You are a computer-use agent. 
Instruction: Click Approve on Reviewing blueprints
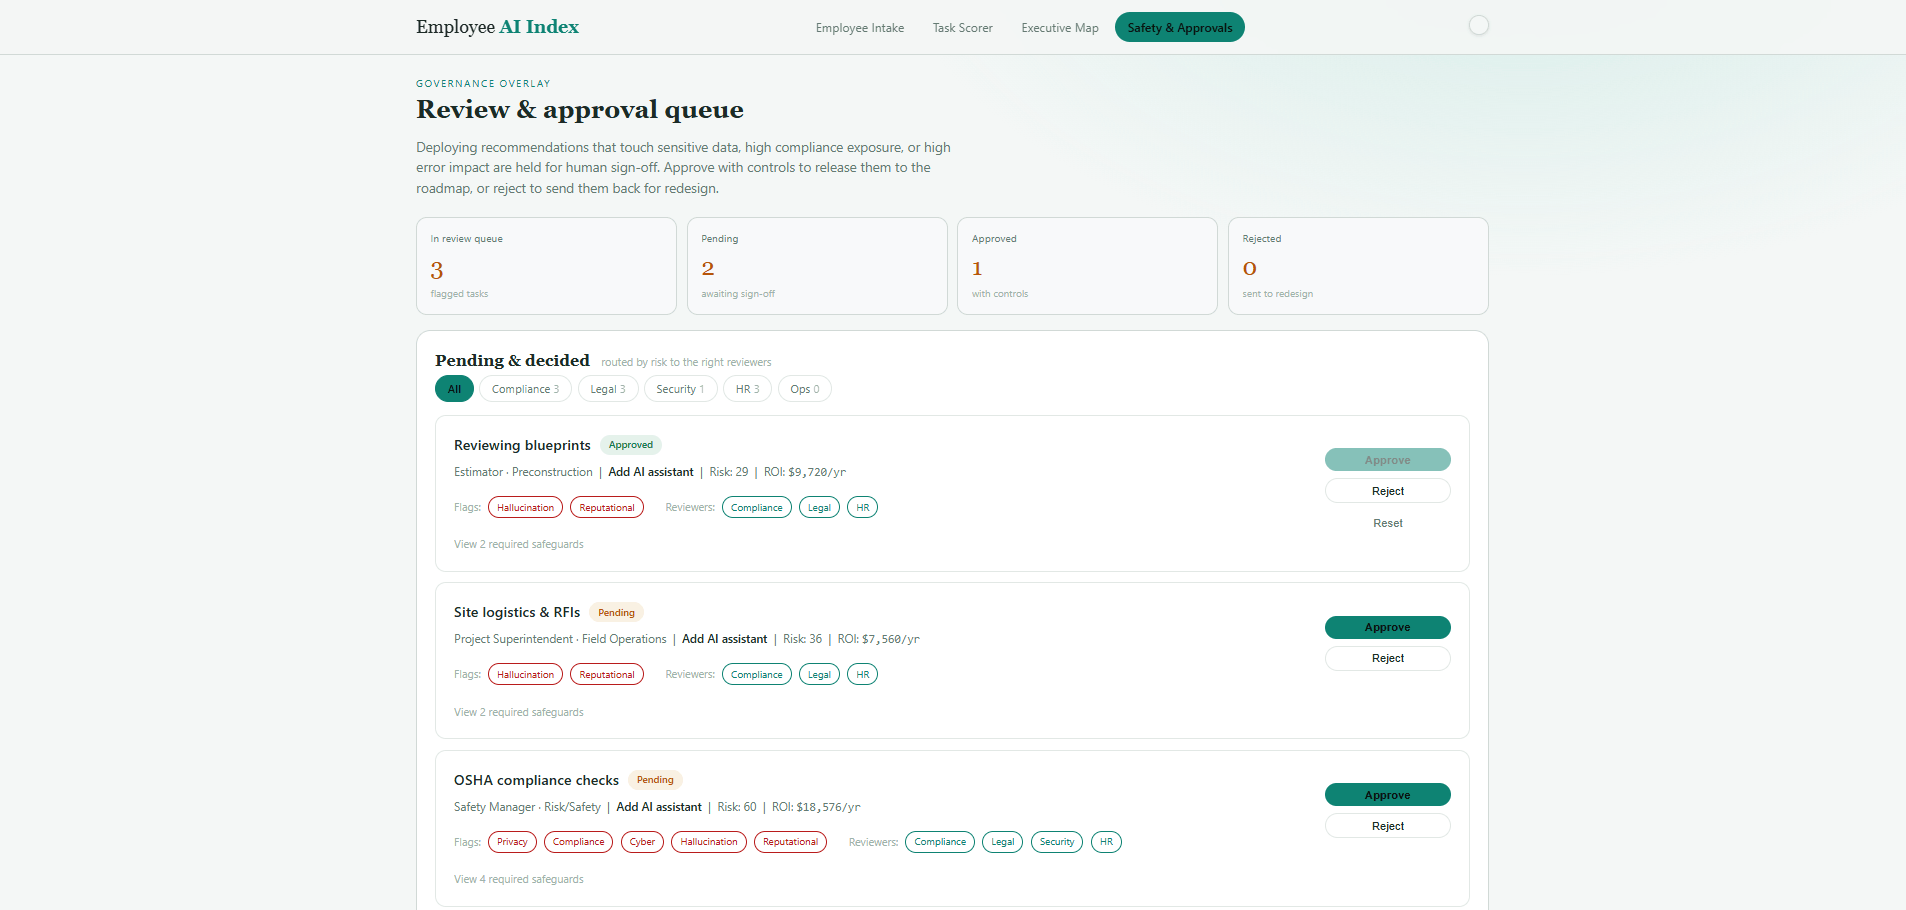pos(1388,460)
